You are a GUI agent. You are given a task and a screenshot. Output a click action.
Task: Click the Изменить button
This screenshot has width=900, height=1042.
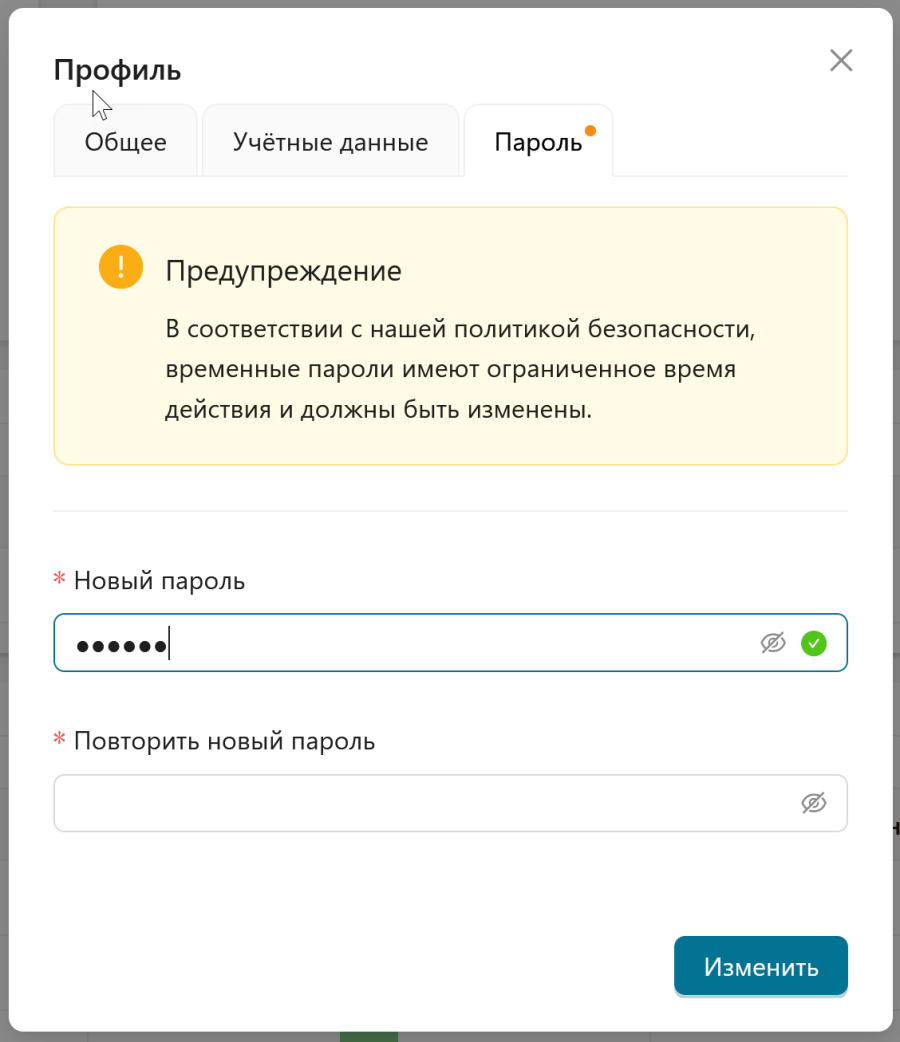pos(761,966)
